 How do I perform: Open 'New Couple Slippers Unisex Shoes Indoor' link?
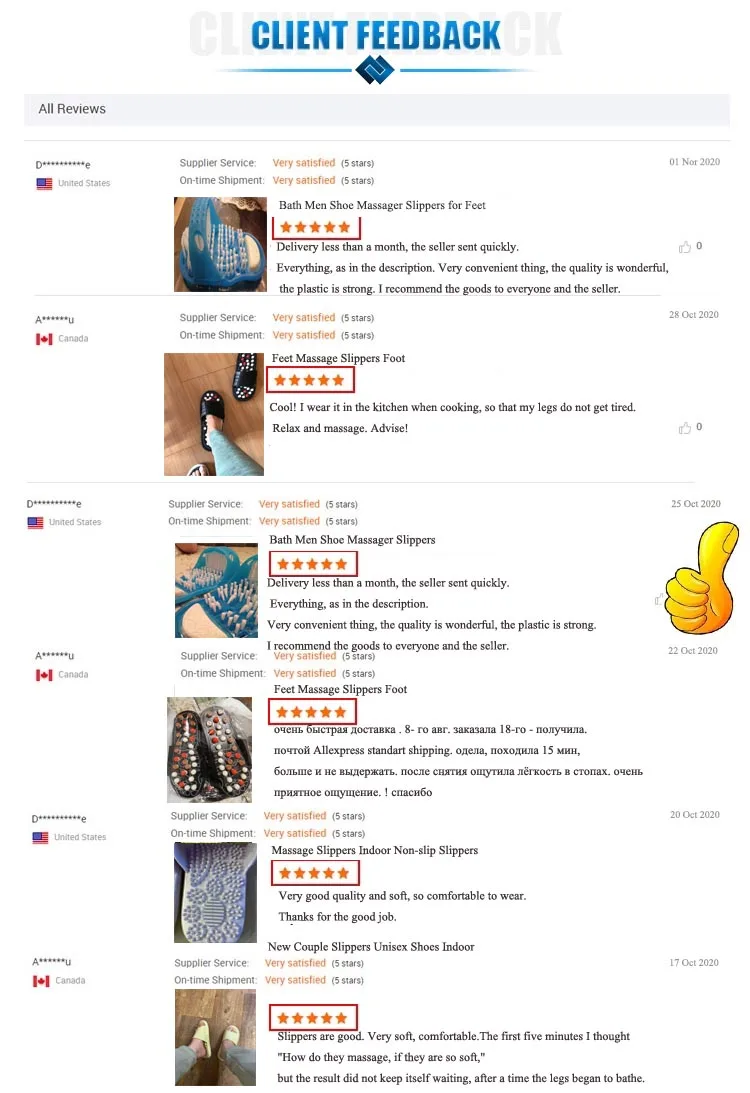tap(371, 947)
